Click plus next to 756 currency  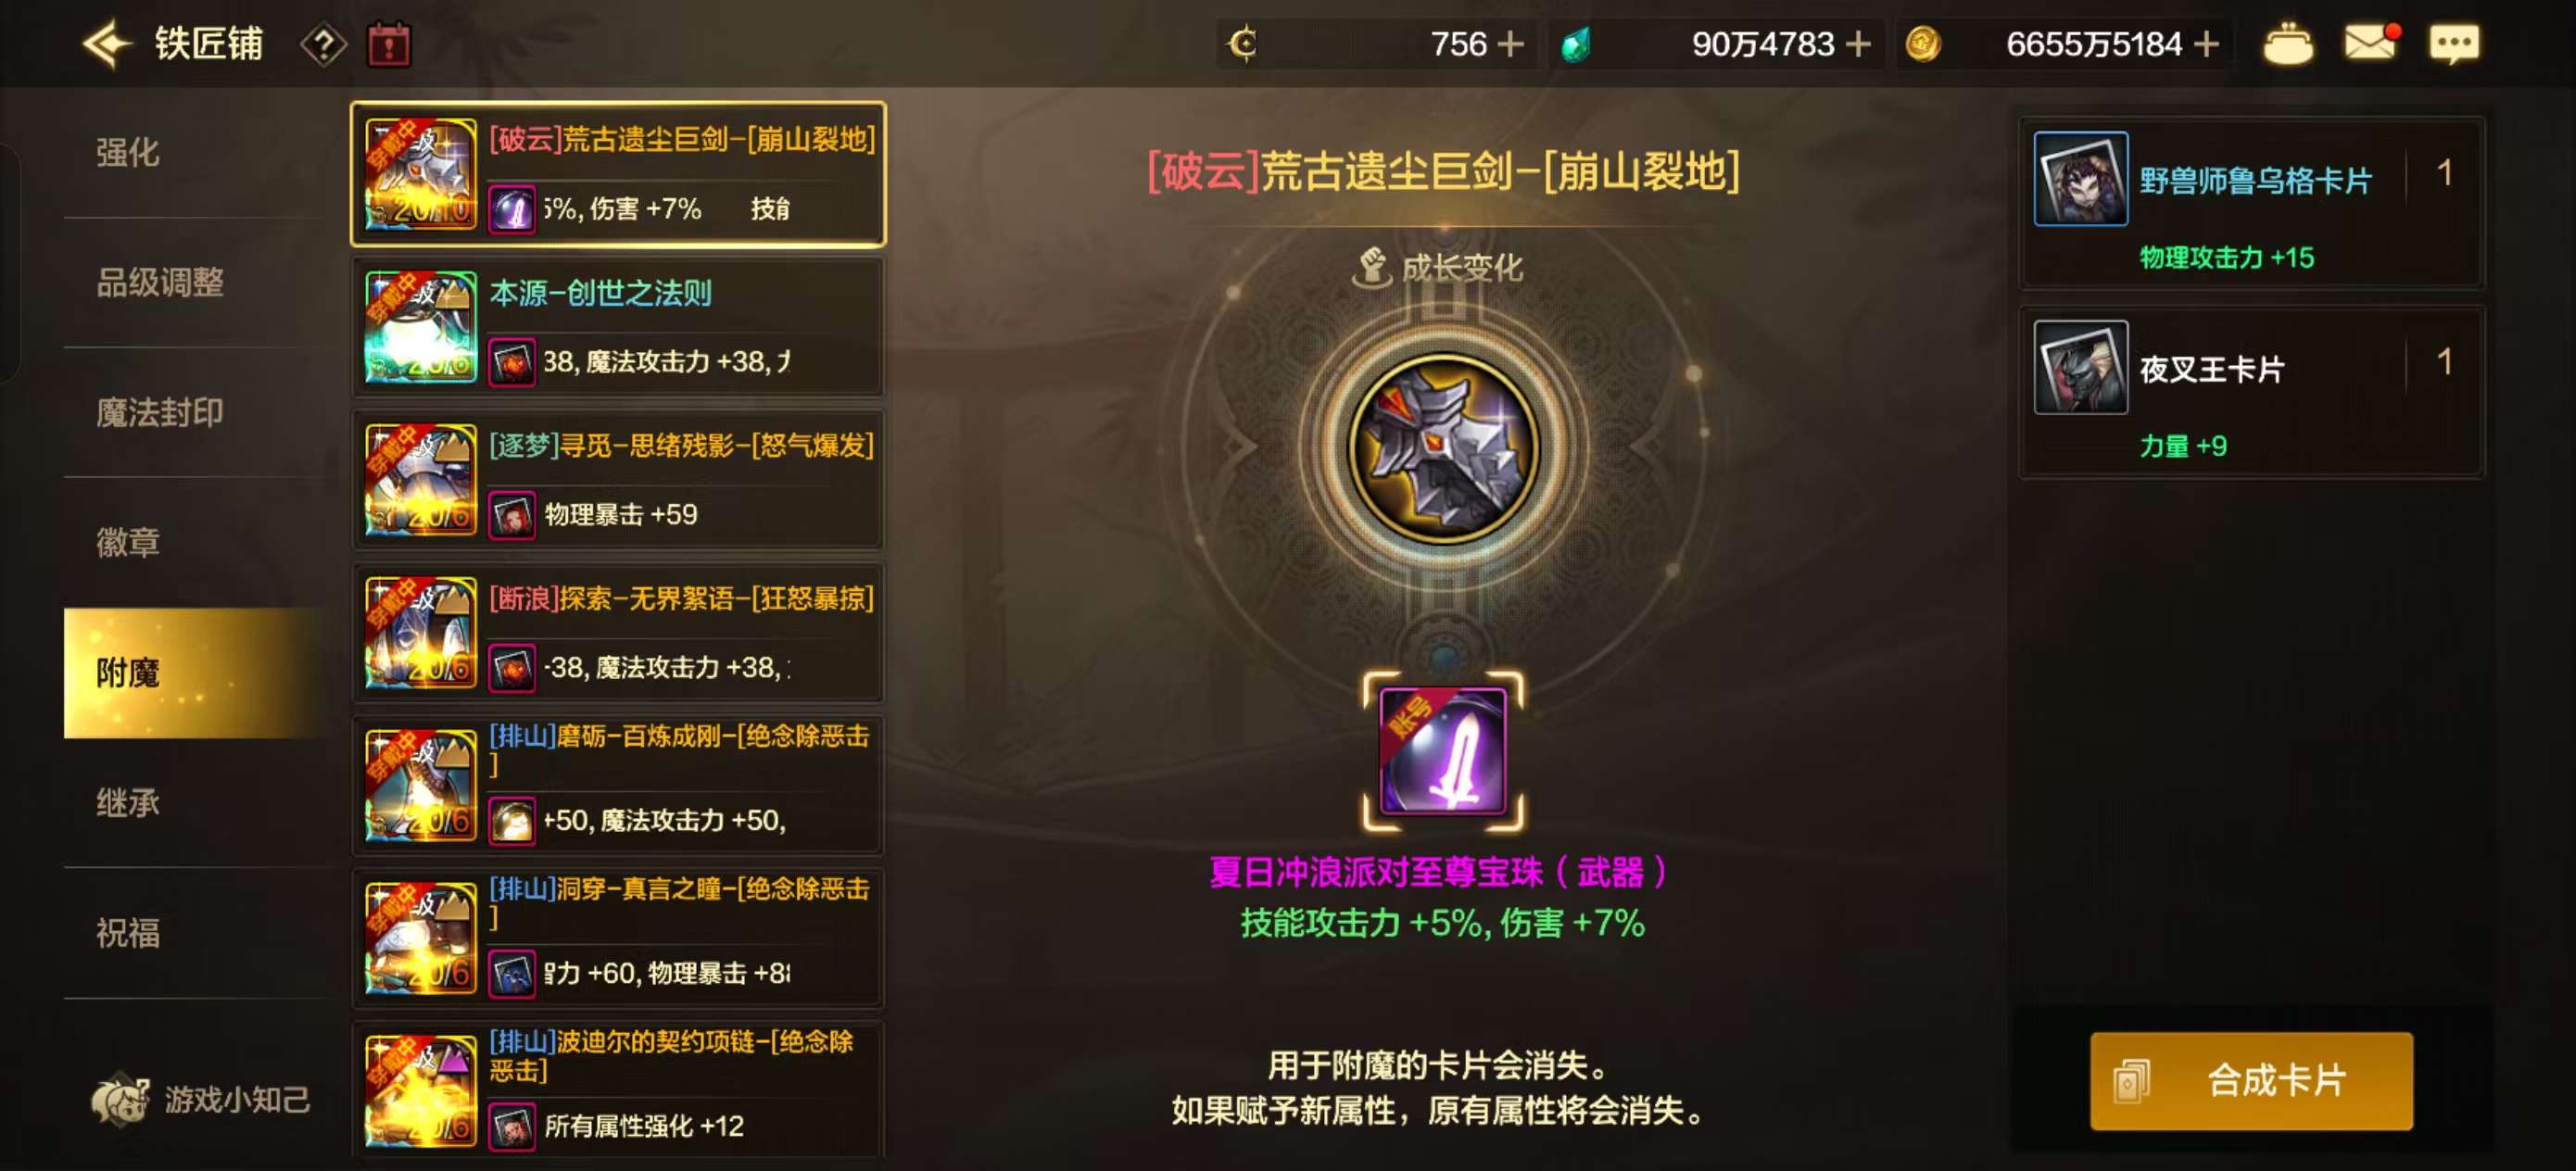pyautogui.click(x=1510, y=44)
